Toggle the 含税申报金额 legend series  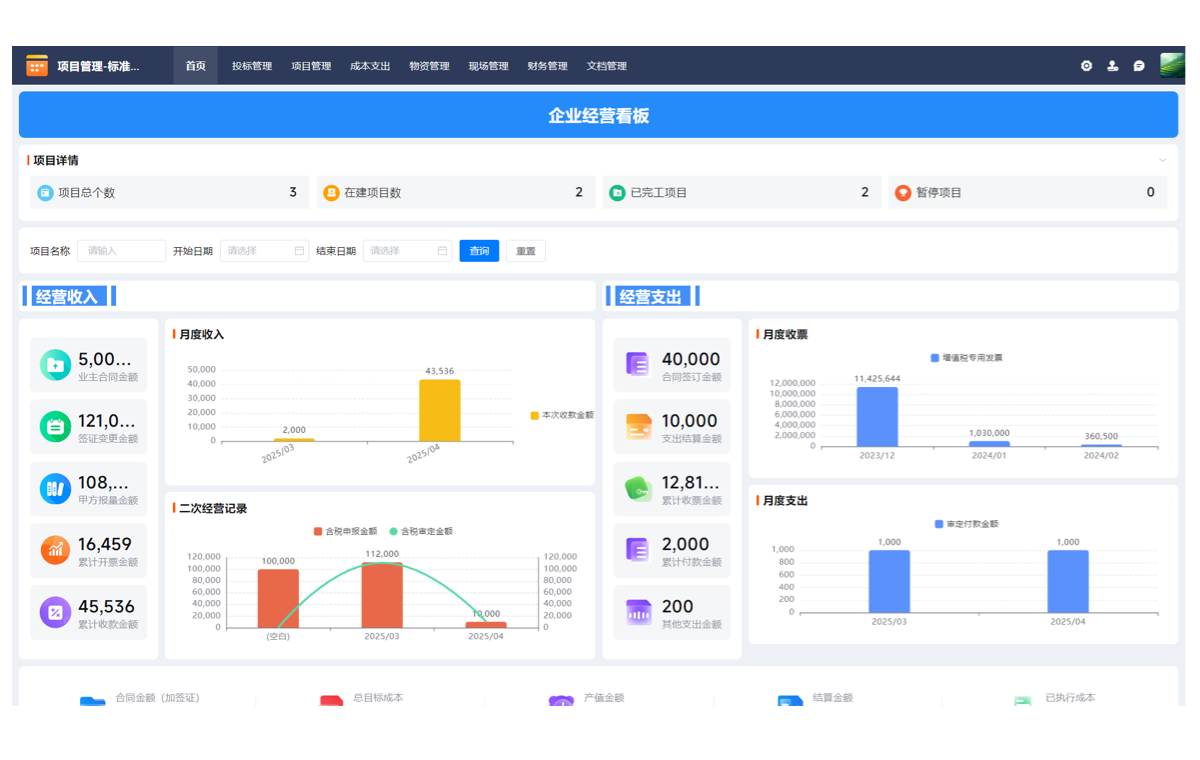[345, 531]
